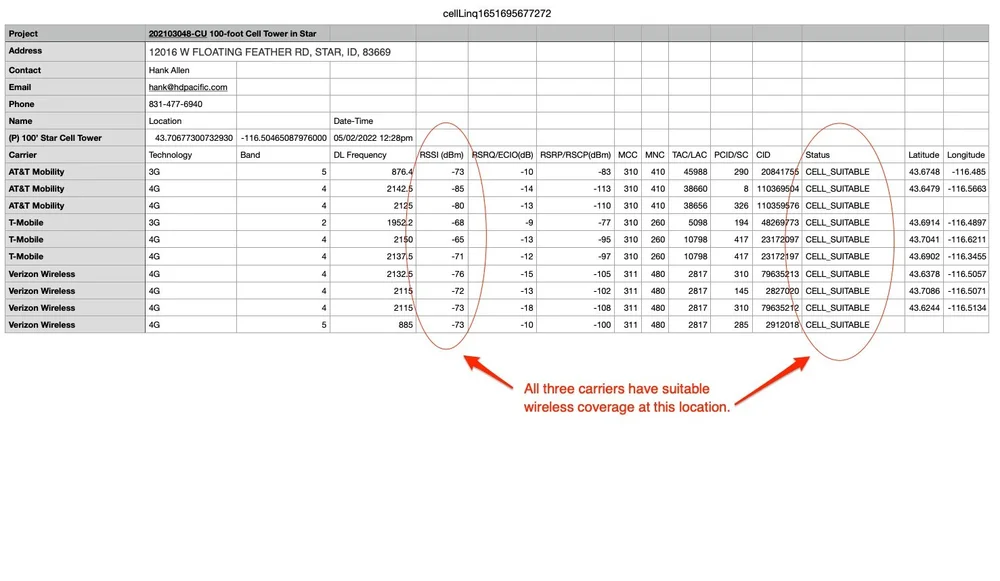Select CELL_SUITABLE status in the CID 2827020 row
Image resolution: width=1000 pixels, height=581 pixels.
pyautogui.click(x=837, y=291)
